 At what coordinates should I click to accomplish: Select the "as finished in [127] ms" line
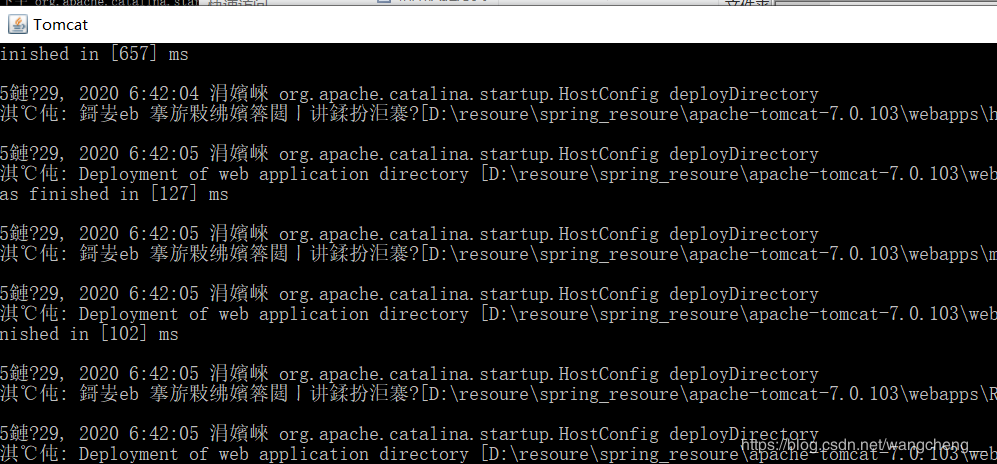click(x=114, y=194)
